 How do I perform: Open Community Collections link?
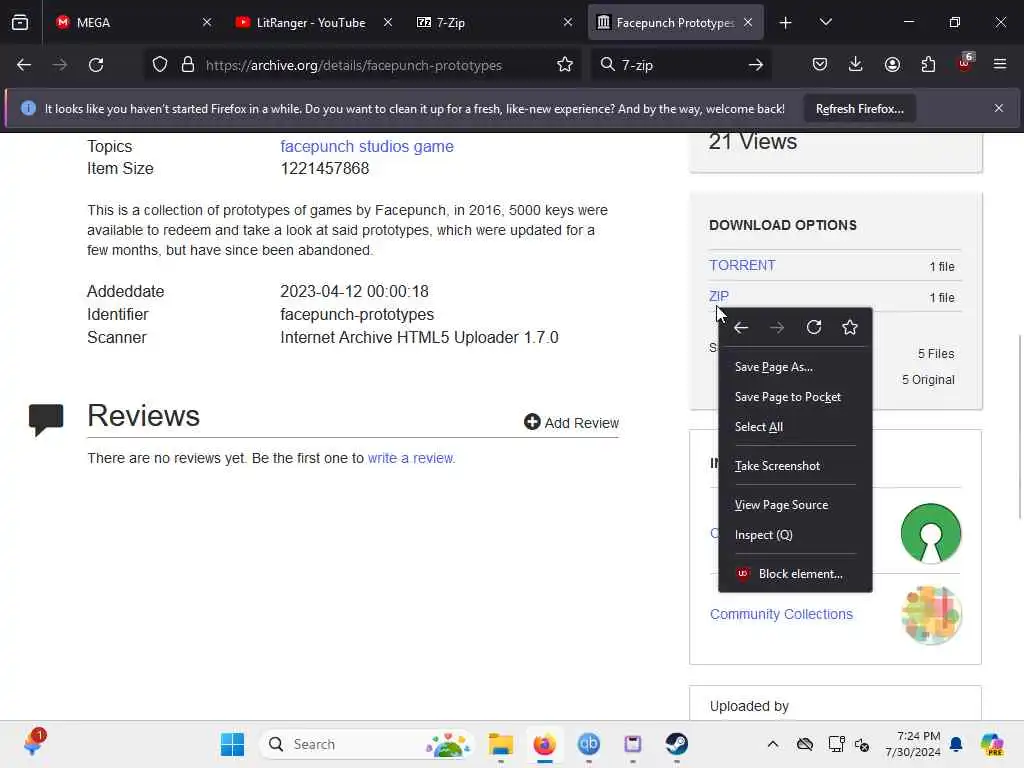point(781,614)
